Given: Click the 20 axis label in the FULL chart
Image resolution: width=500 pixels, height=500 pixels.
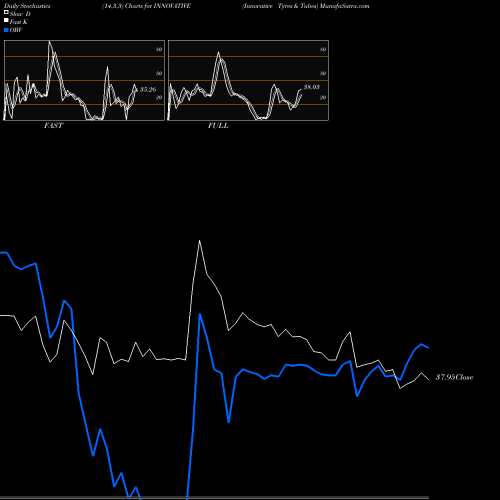Looking at the screenshot, I should [323, 97].
